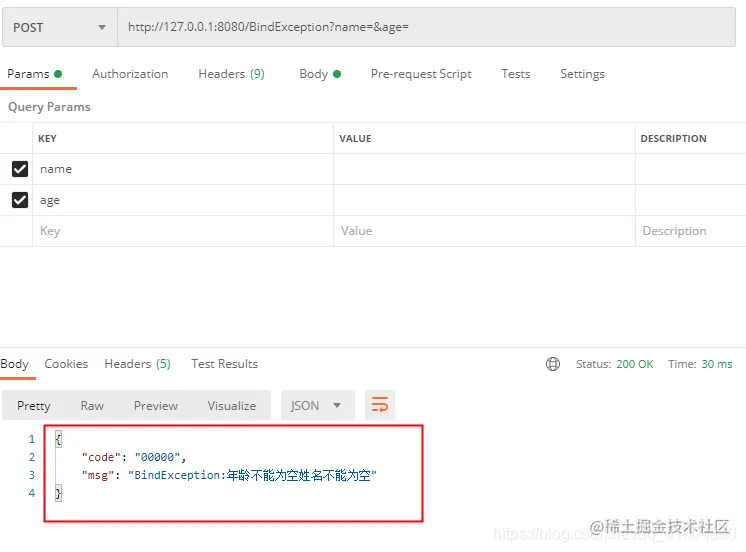Click the "msg" BindException response line
The height and width of the screenshot is (552, 746).
pos(229,475)
